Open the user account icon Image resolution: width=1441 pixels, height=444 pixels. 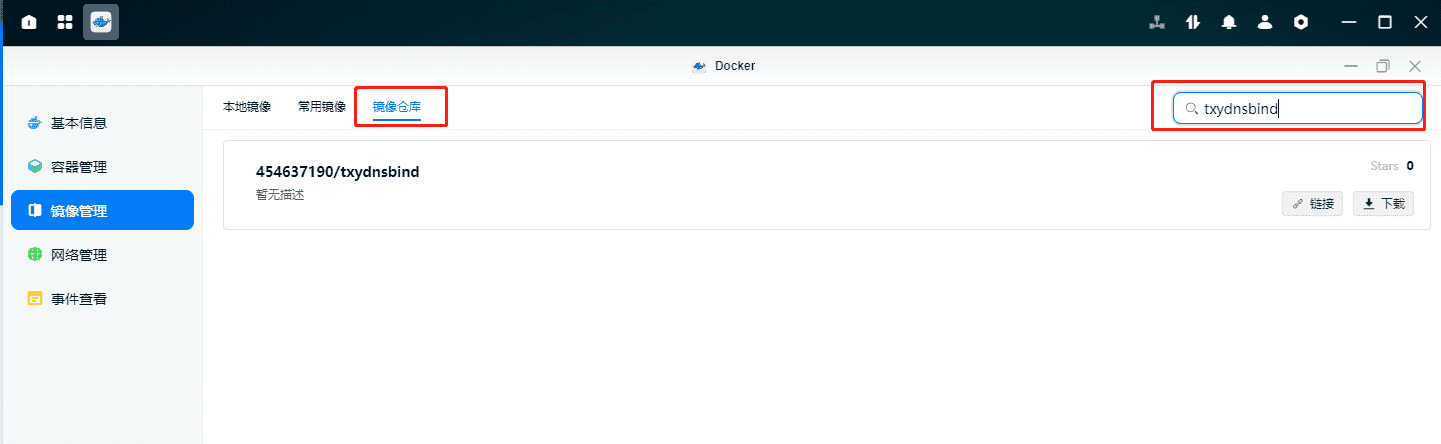point(1265,22)
